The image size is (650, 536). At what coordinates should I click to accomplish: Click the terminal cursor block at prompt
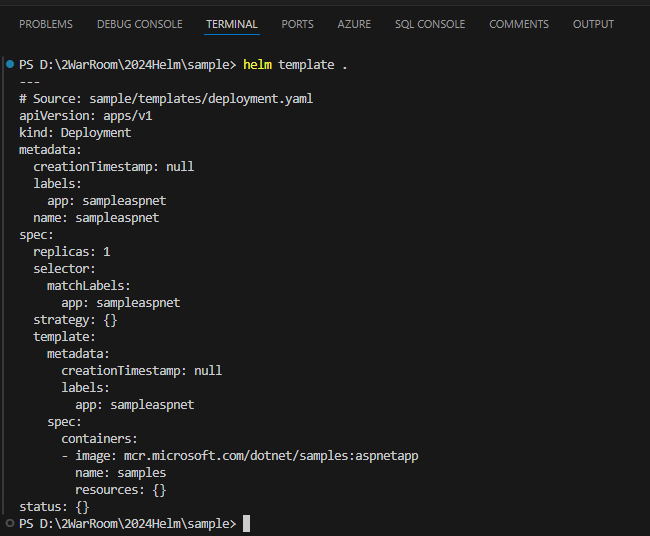coord(246,523)
